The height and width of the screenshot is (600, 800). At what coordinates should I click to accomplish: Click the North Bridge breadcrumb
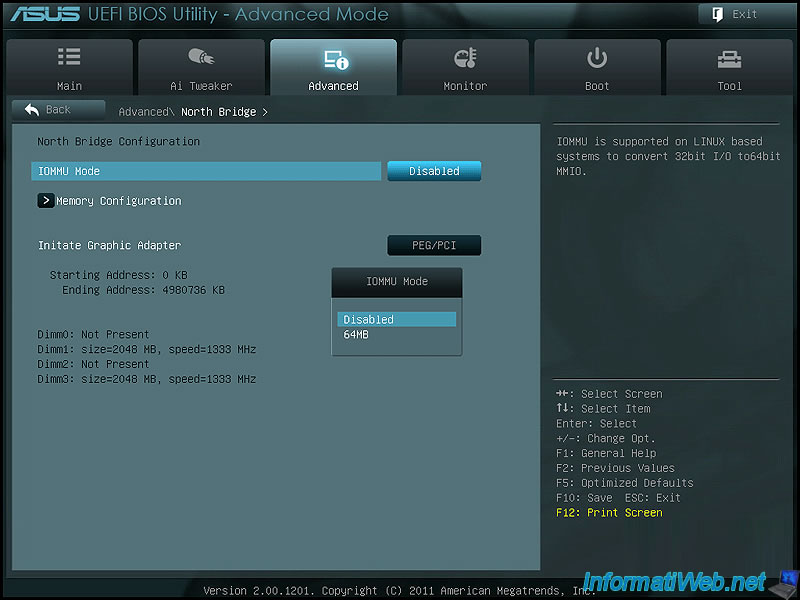tap(219, 112)
